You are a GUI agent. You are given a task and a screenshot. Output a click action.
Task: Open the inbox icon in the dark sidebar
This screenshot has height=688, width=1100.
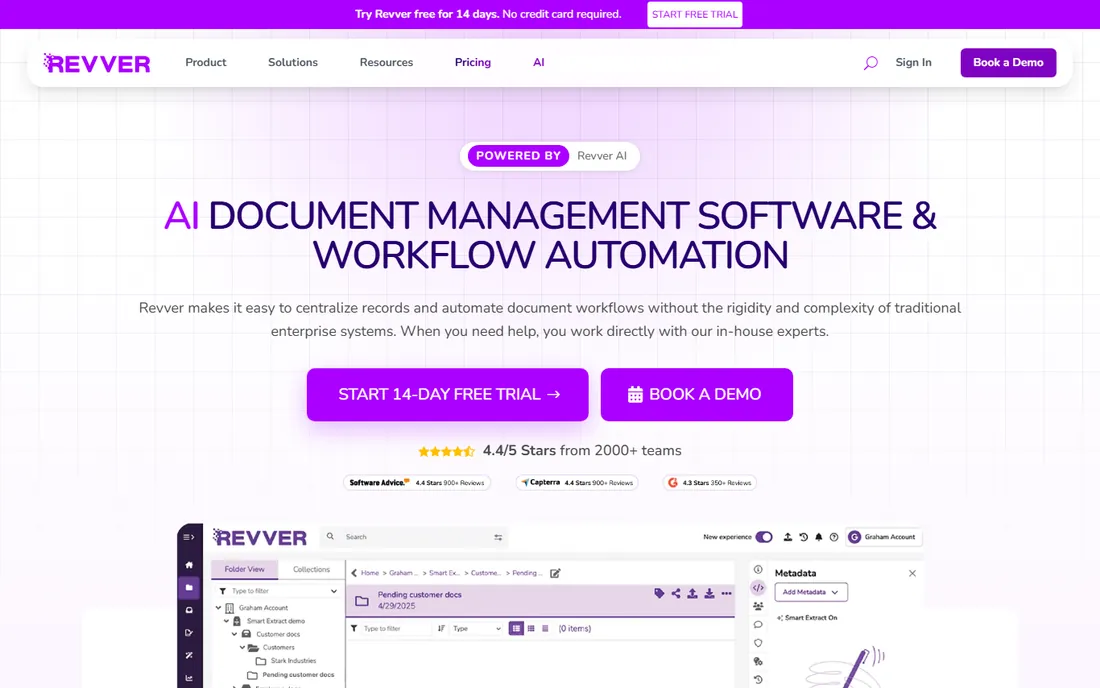click(189, 610)
